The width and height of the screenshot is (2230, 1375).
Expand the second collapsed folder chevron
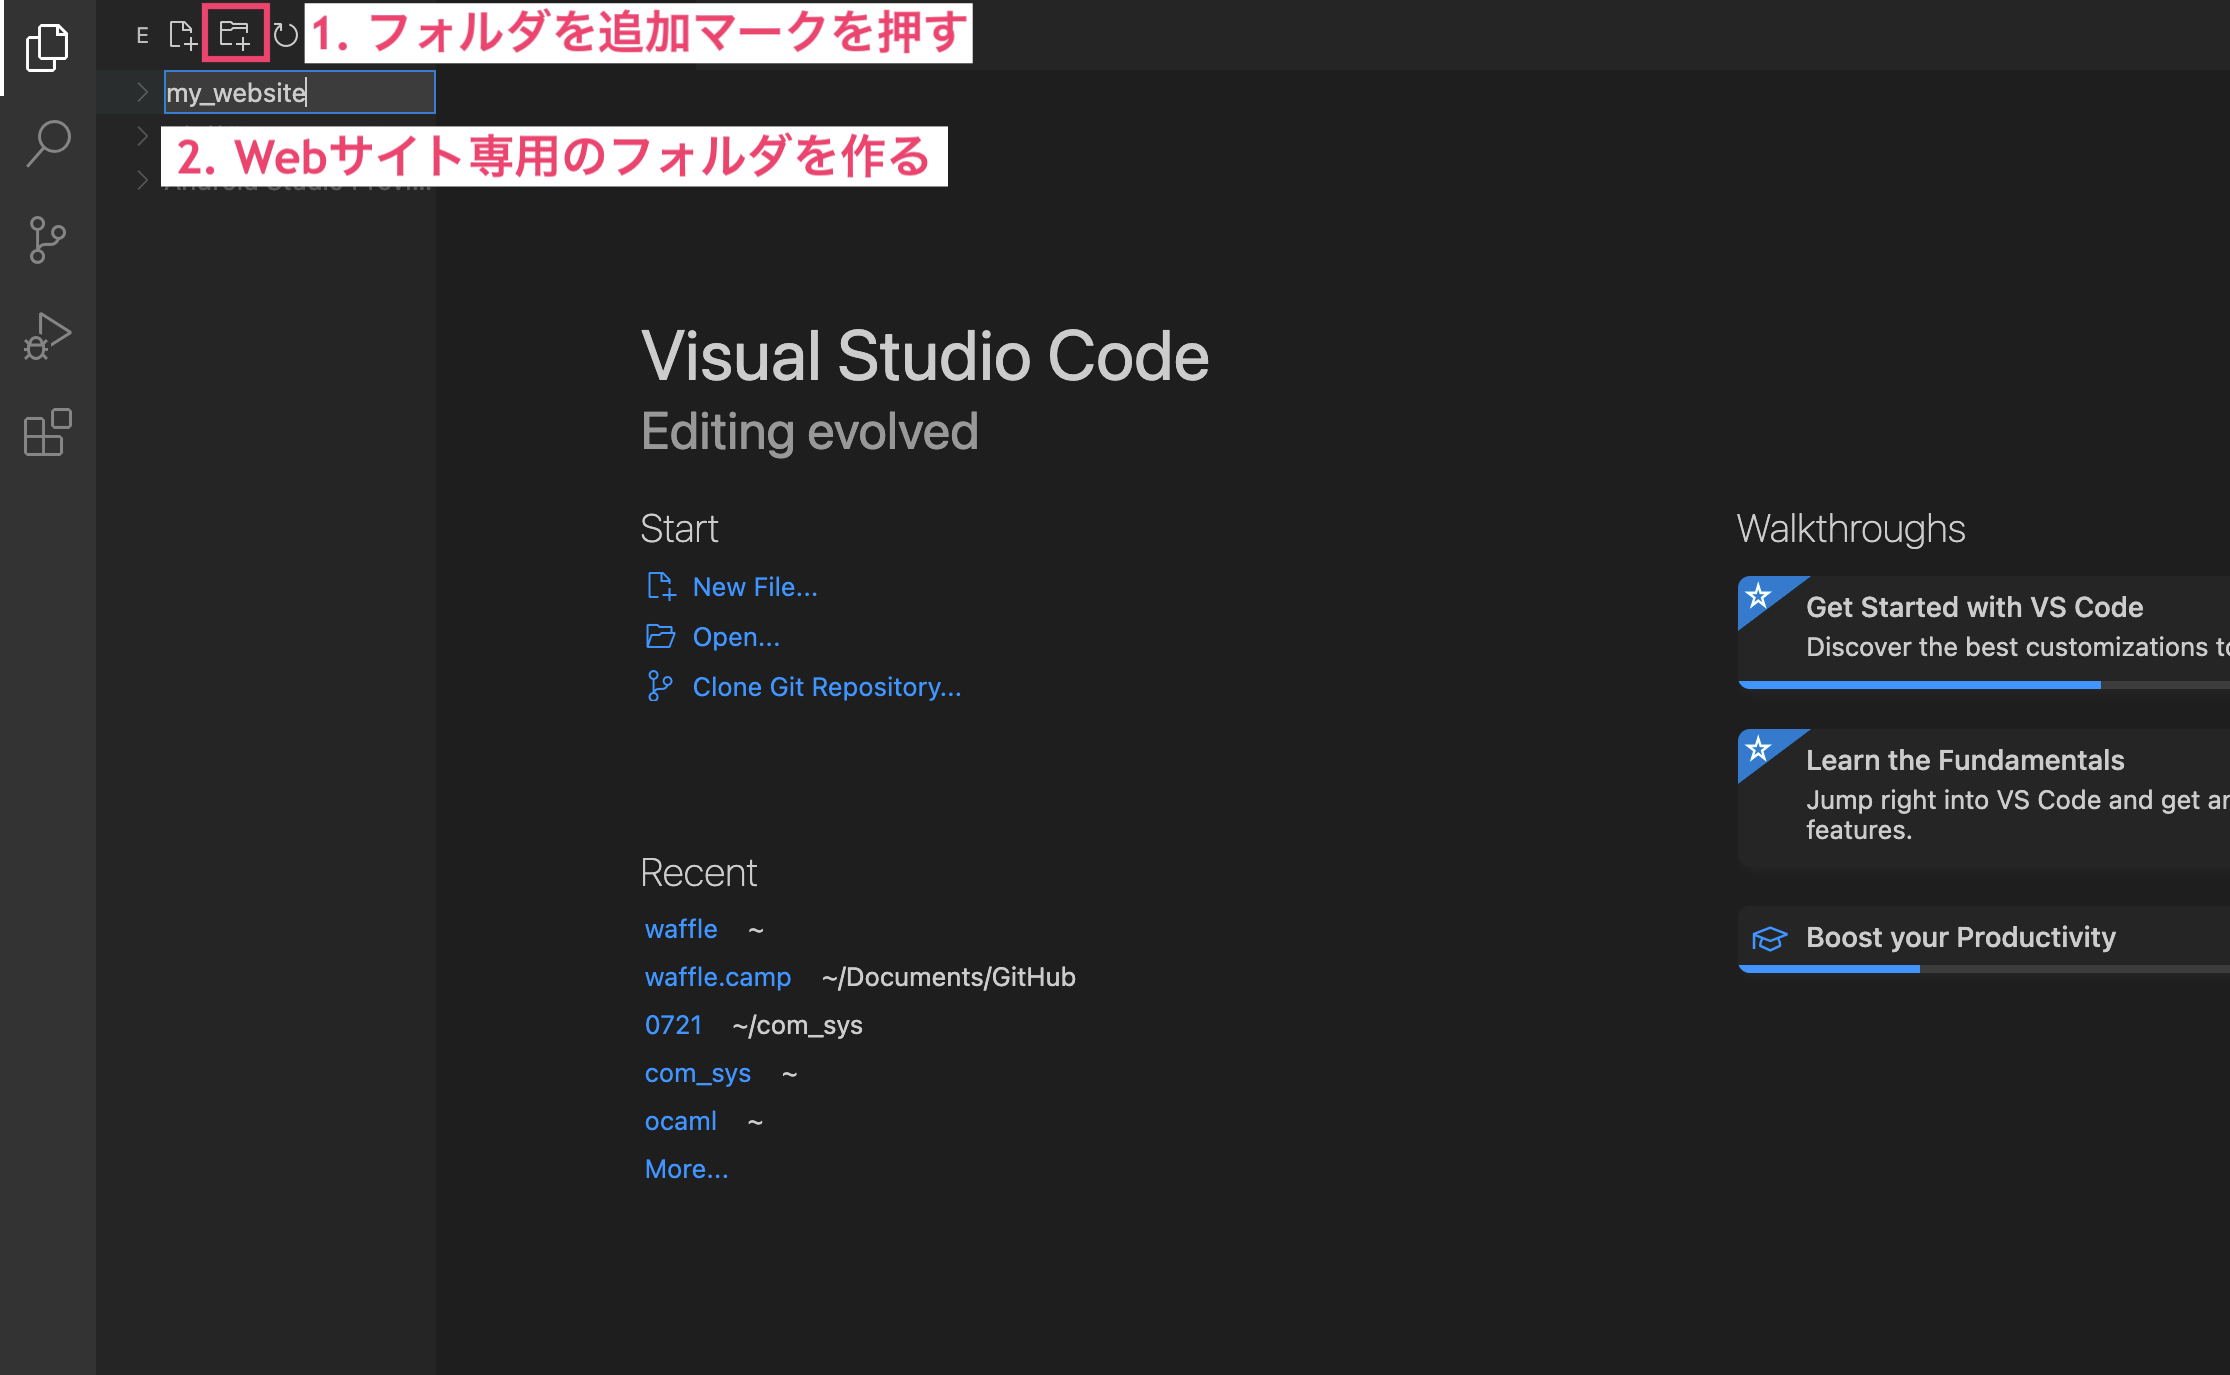(142, 136)
